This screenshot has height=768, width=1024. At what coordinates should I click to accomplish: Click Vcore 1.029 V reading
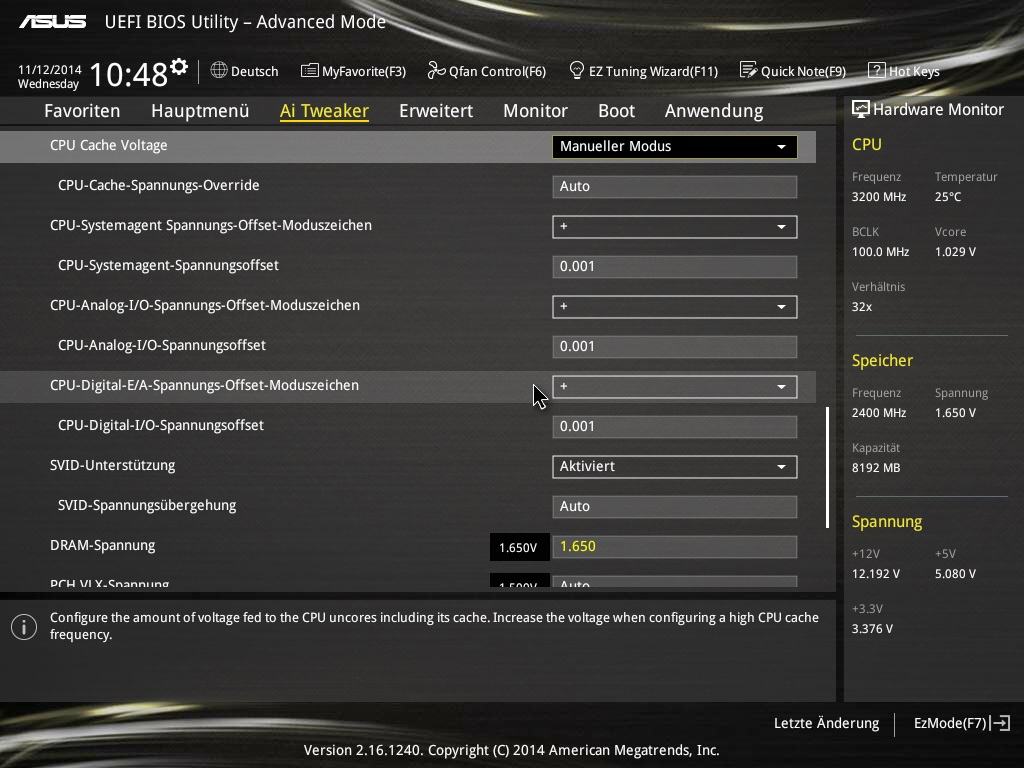click(955, 251)
